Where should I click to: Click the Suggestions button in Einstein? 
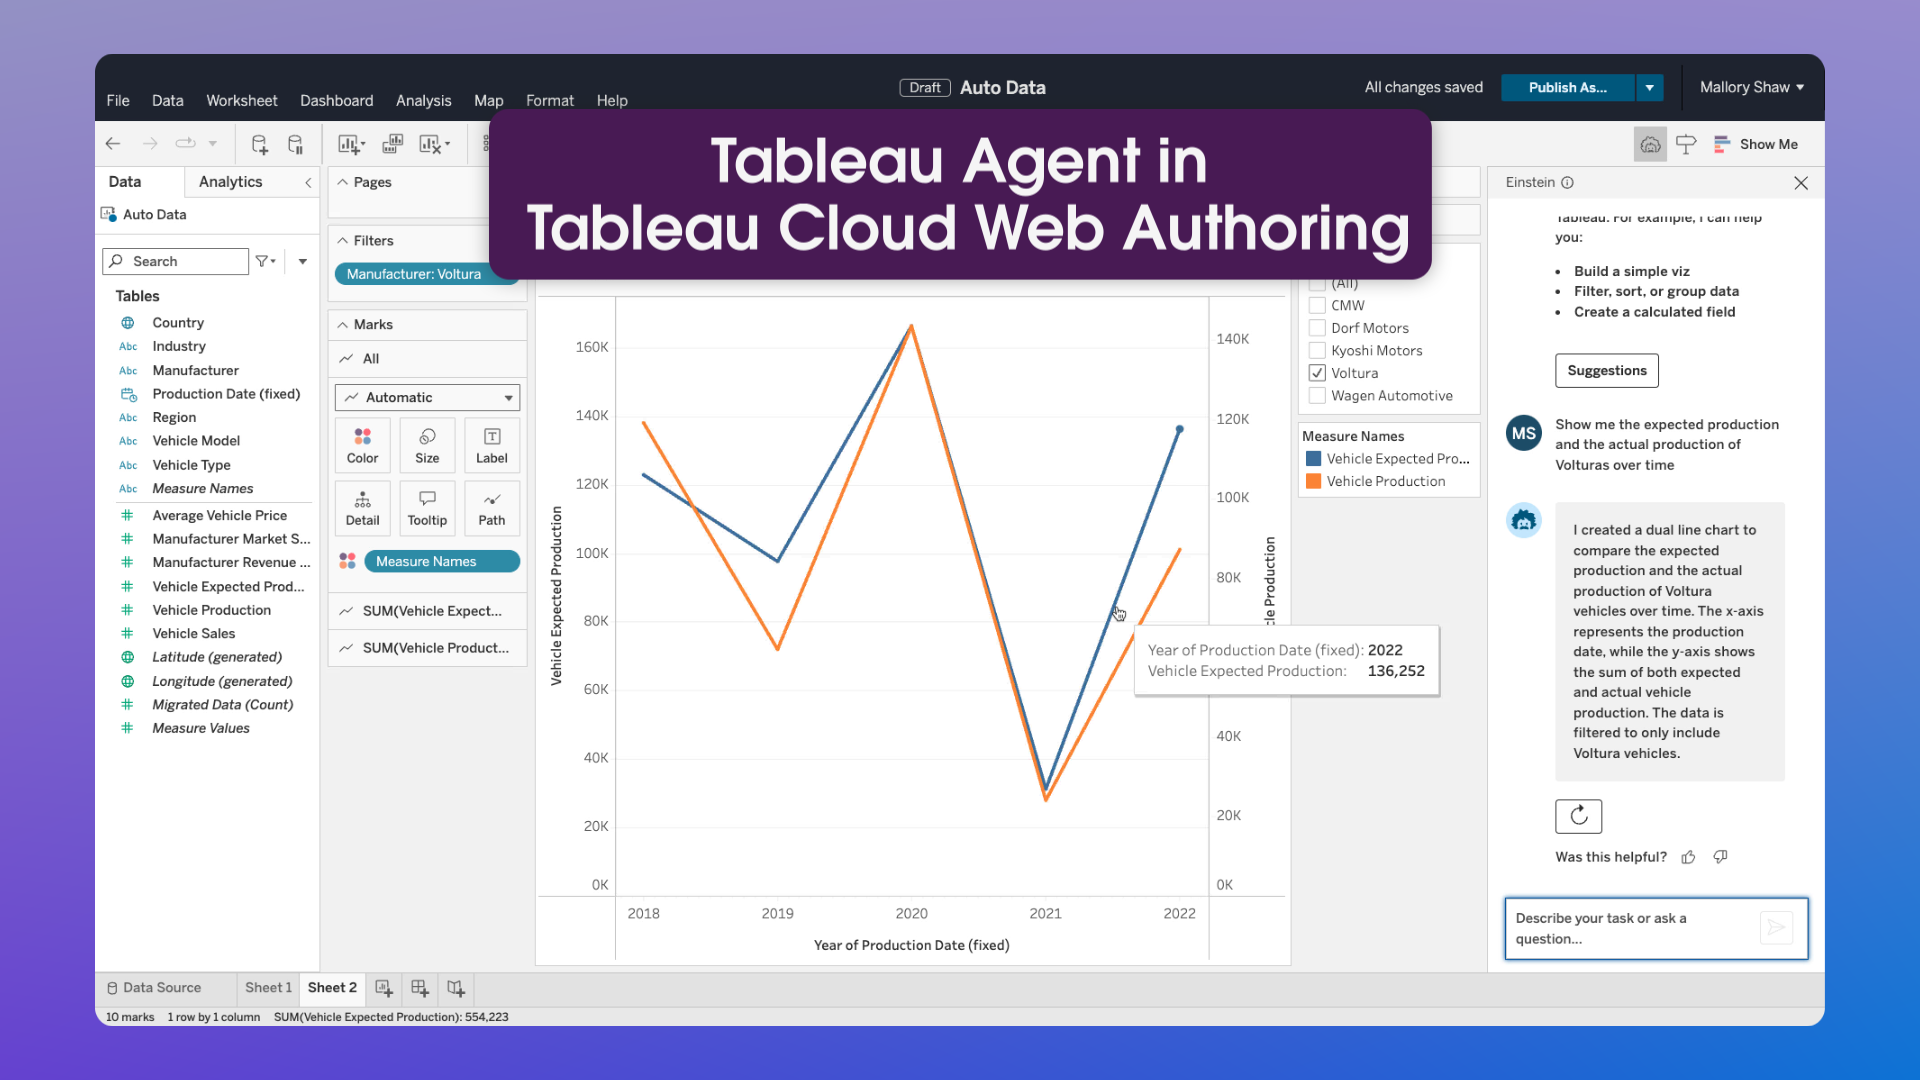(1606, 369)
